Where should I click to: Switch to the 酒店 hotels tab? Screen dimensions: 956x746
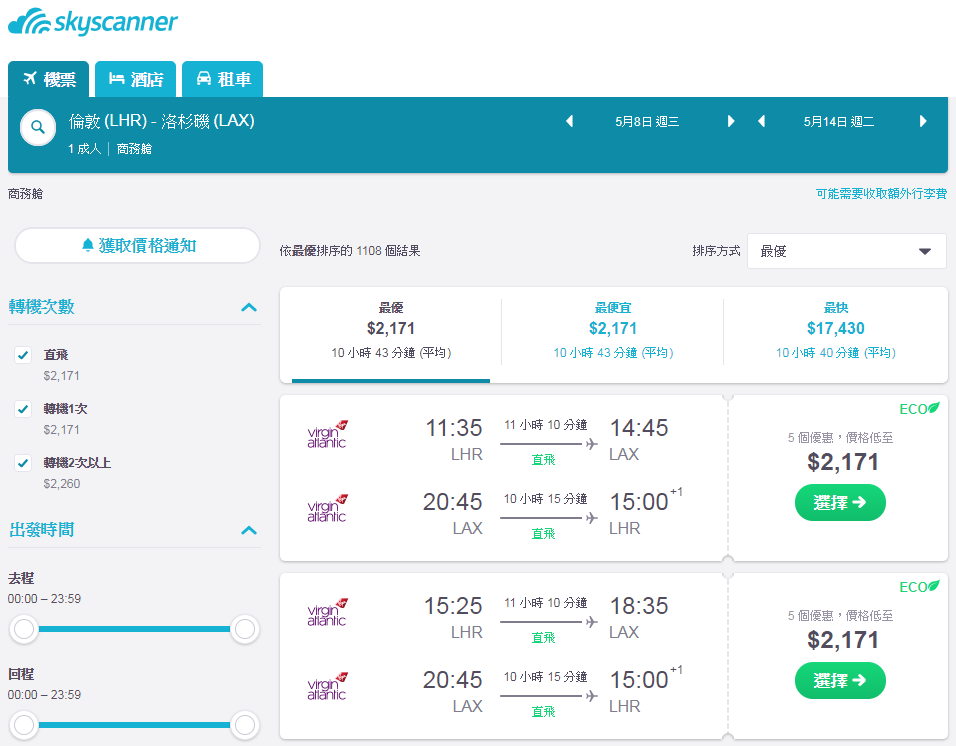pos(135,79)
